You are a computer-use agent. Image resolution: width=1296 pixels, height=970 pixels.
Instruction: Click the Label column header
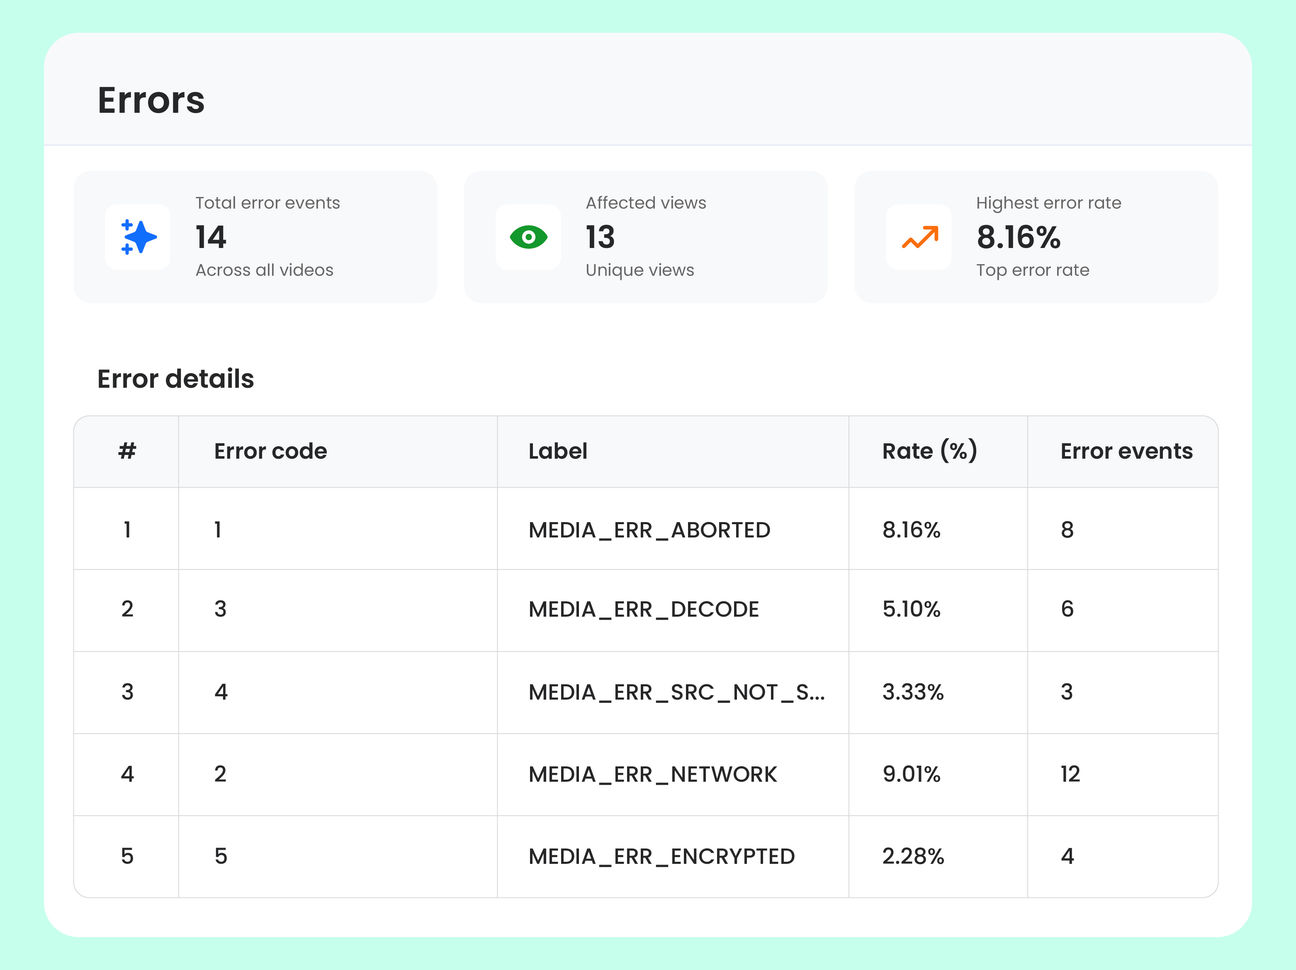click(558, 451)
